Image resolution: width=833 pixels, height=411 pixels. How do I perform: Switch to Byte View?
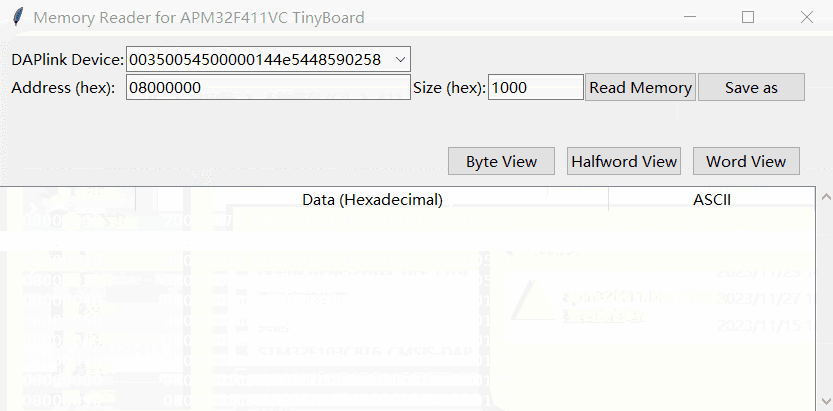[502, 161]
